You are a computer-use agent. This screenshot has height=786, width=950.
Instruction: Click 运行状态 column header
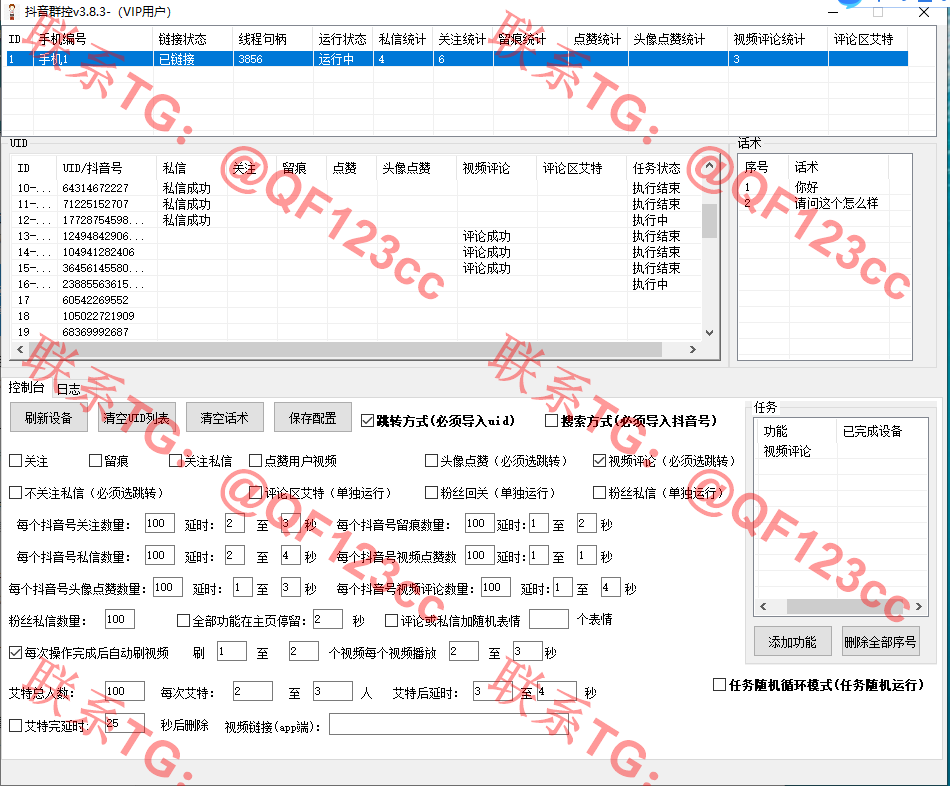tap(343, 39)
